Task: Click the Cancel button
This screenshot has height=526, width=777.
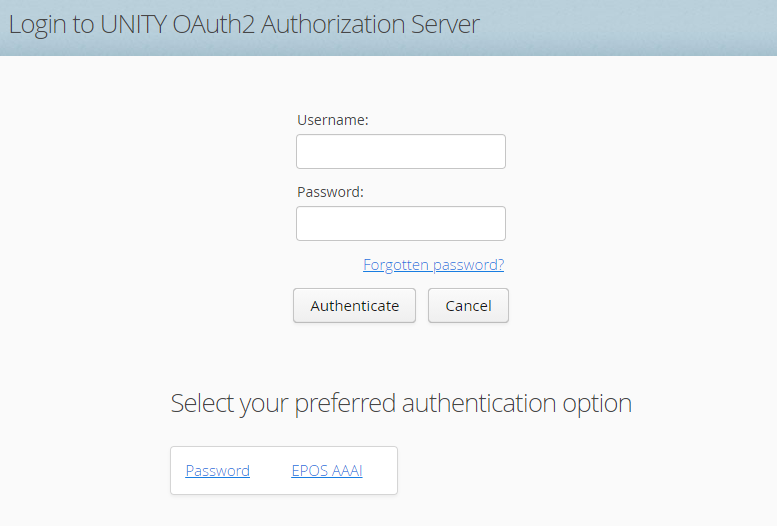Action: [x=468, y=305]
